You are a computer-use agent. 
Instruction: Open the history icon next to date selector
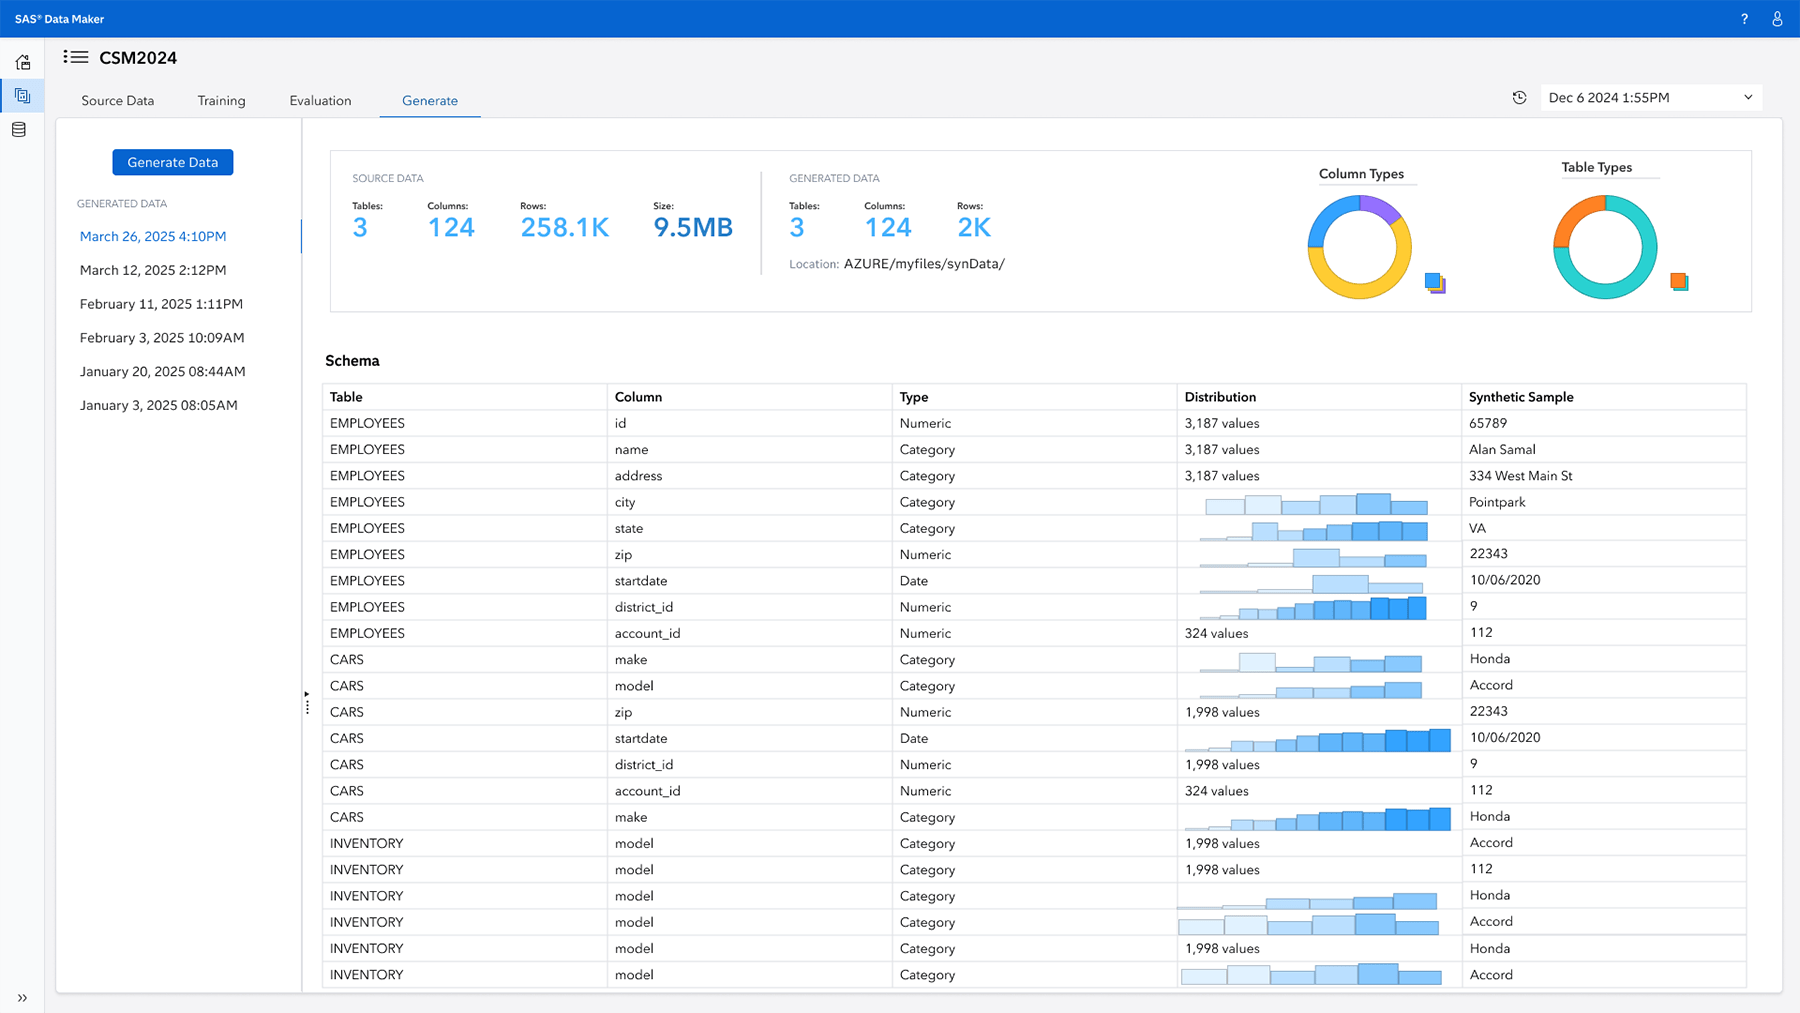[1519, 97]
